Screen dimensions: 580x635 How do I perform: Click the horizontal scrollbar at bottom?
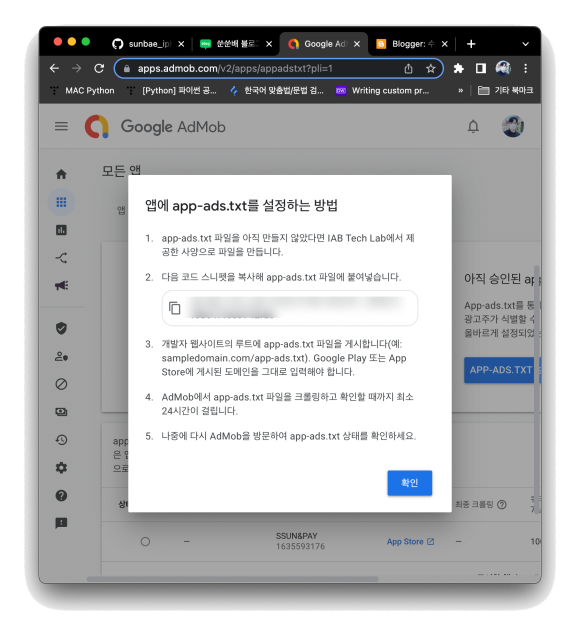click(232, 579)
